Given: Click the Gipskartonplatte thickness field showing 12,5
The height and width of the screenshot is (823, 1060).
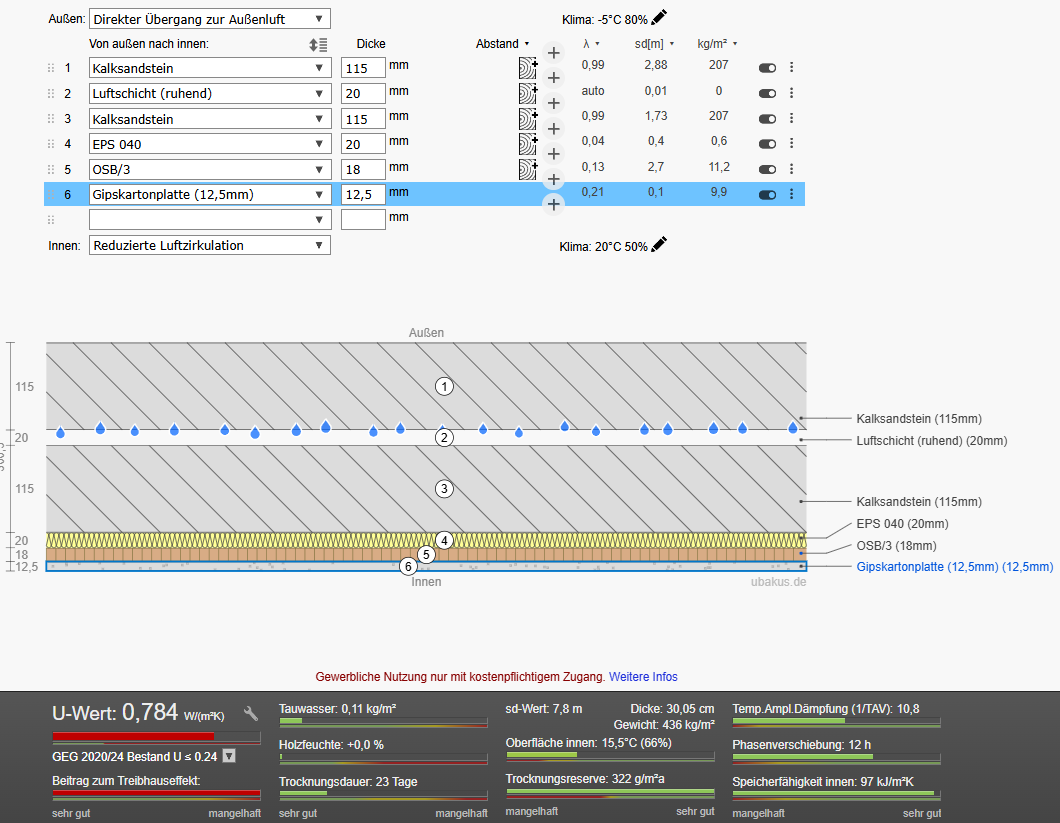Looking at the screenshot, I should [x=363, y=194].
